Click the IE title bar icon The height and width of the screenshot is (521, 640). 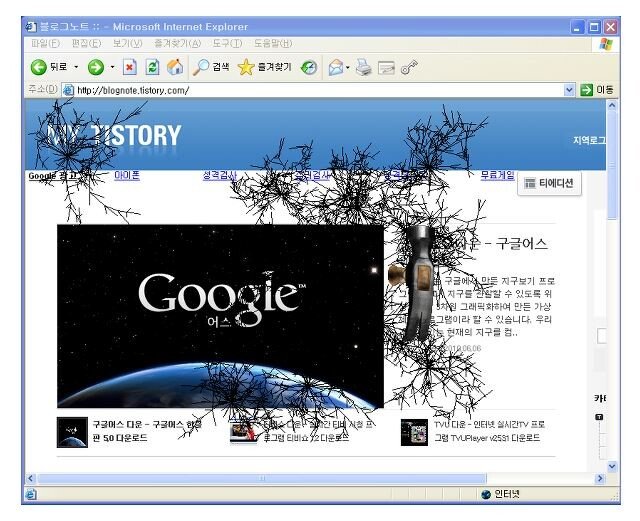tap(31, 27)
